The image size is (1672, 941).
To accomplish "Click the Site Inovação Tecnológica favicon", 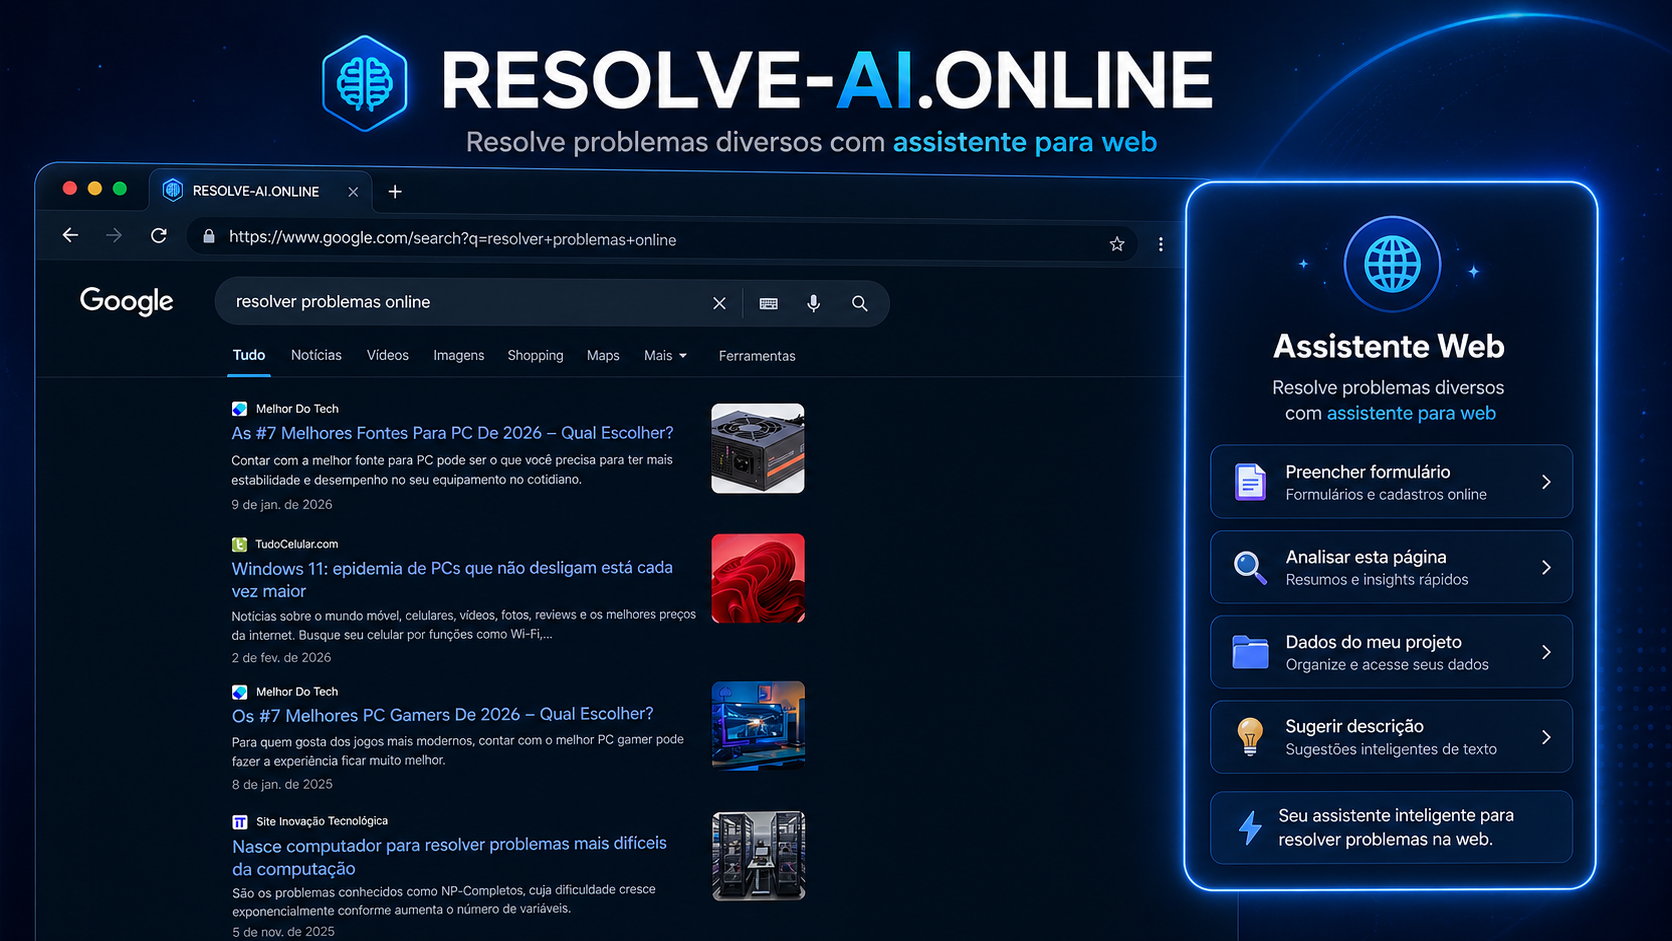I will click(x=239, y=822).
